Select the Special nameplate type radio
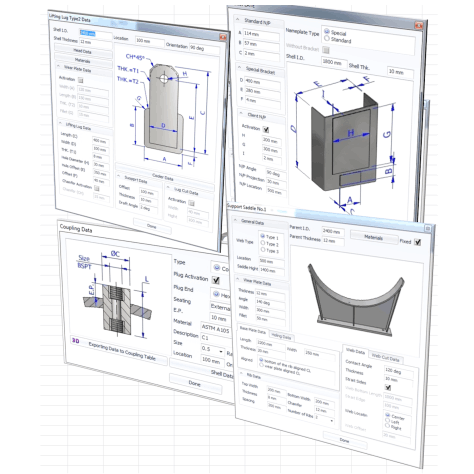This screenshot has width=474, height=474. 327,31
